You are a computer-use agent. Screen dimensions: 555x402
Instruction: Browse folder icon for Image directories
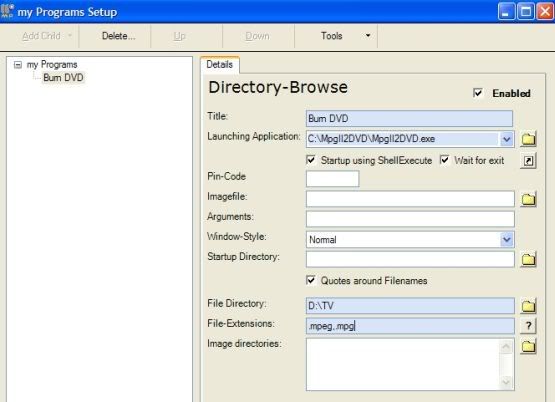click(x=528, y=346)
